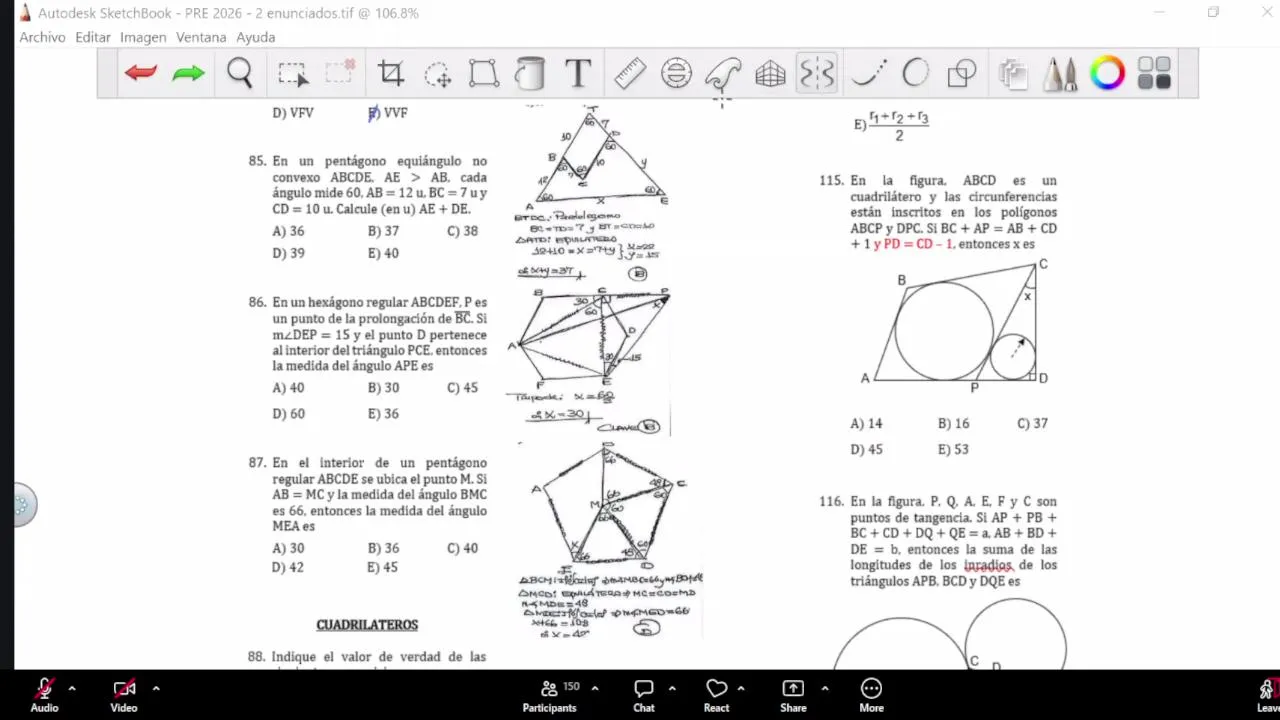The image size is (1280, 720).
Task: Expand the arrow next to Share
Action: click(825, 688)
